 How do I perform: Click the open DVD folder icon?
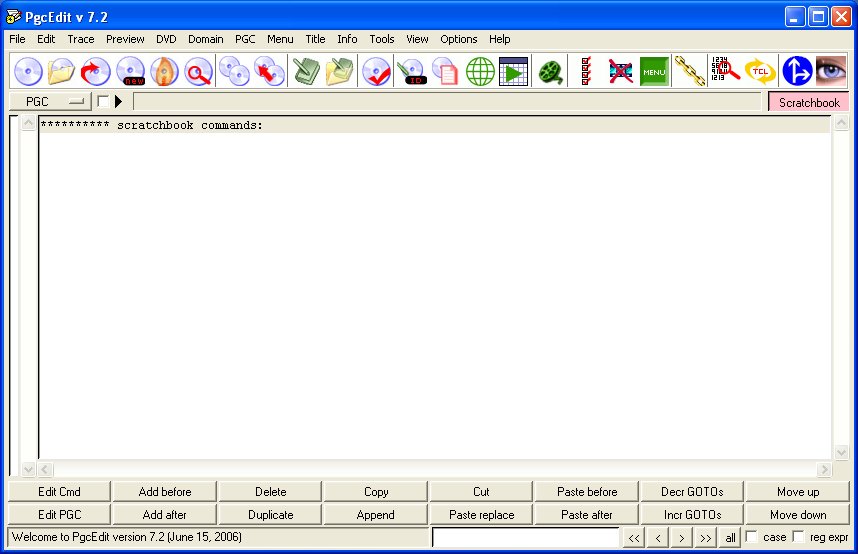pyautogui.click(x=62, y=71)
